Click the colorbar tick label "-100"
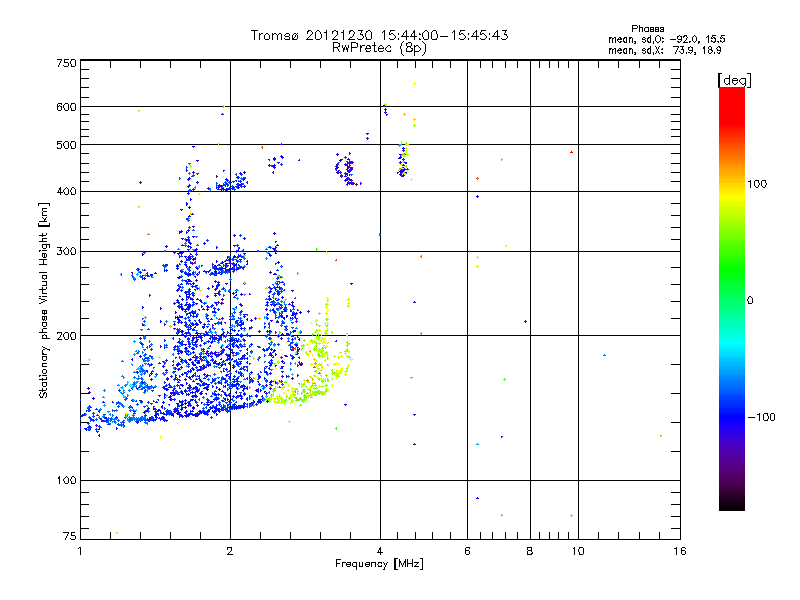 (x=762, y=417)
